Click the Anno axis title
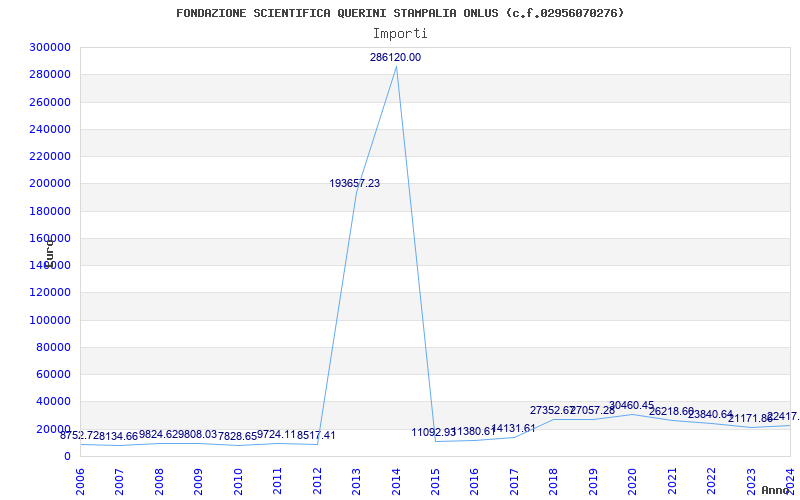Viewport: 800px width, 500px height. (x=776, y=490)
